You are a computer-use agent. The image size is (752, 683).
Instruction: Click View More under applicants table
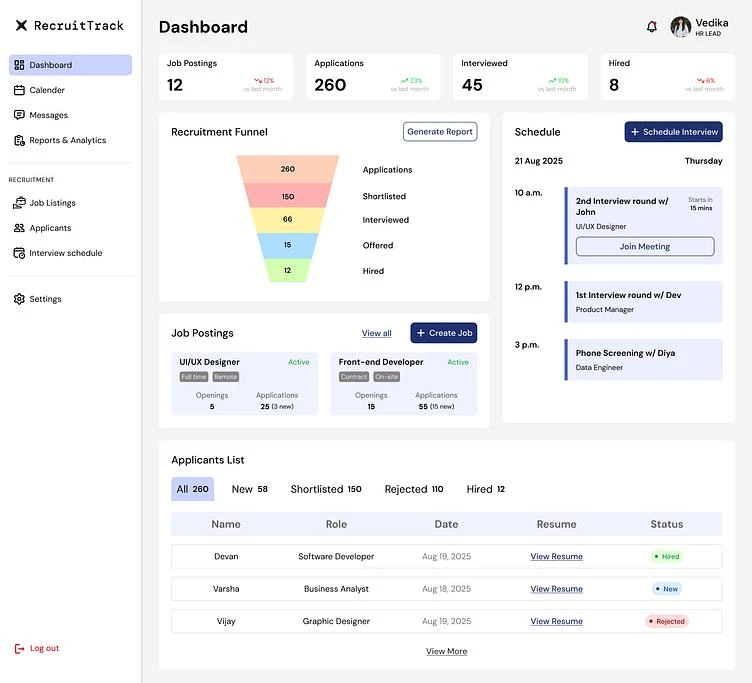pyautogui.click(x=446, y=651)
